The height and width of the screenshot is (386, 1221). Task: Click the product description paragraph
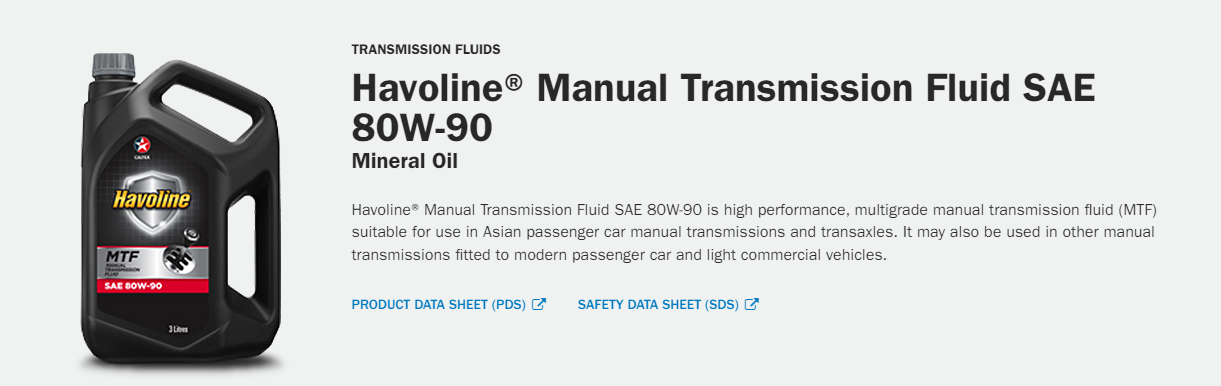[754, 232]
